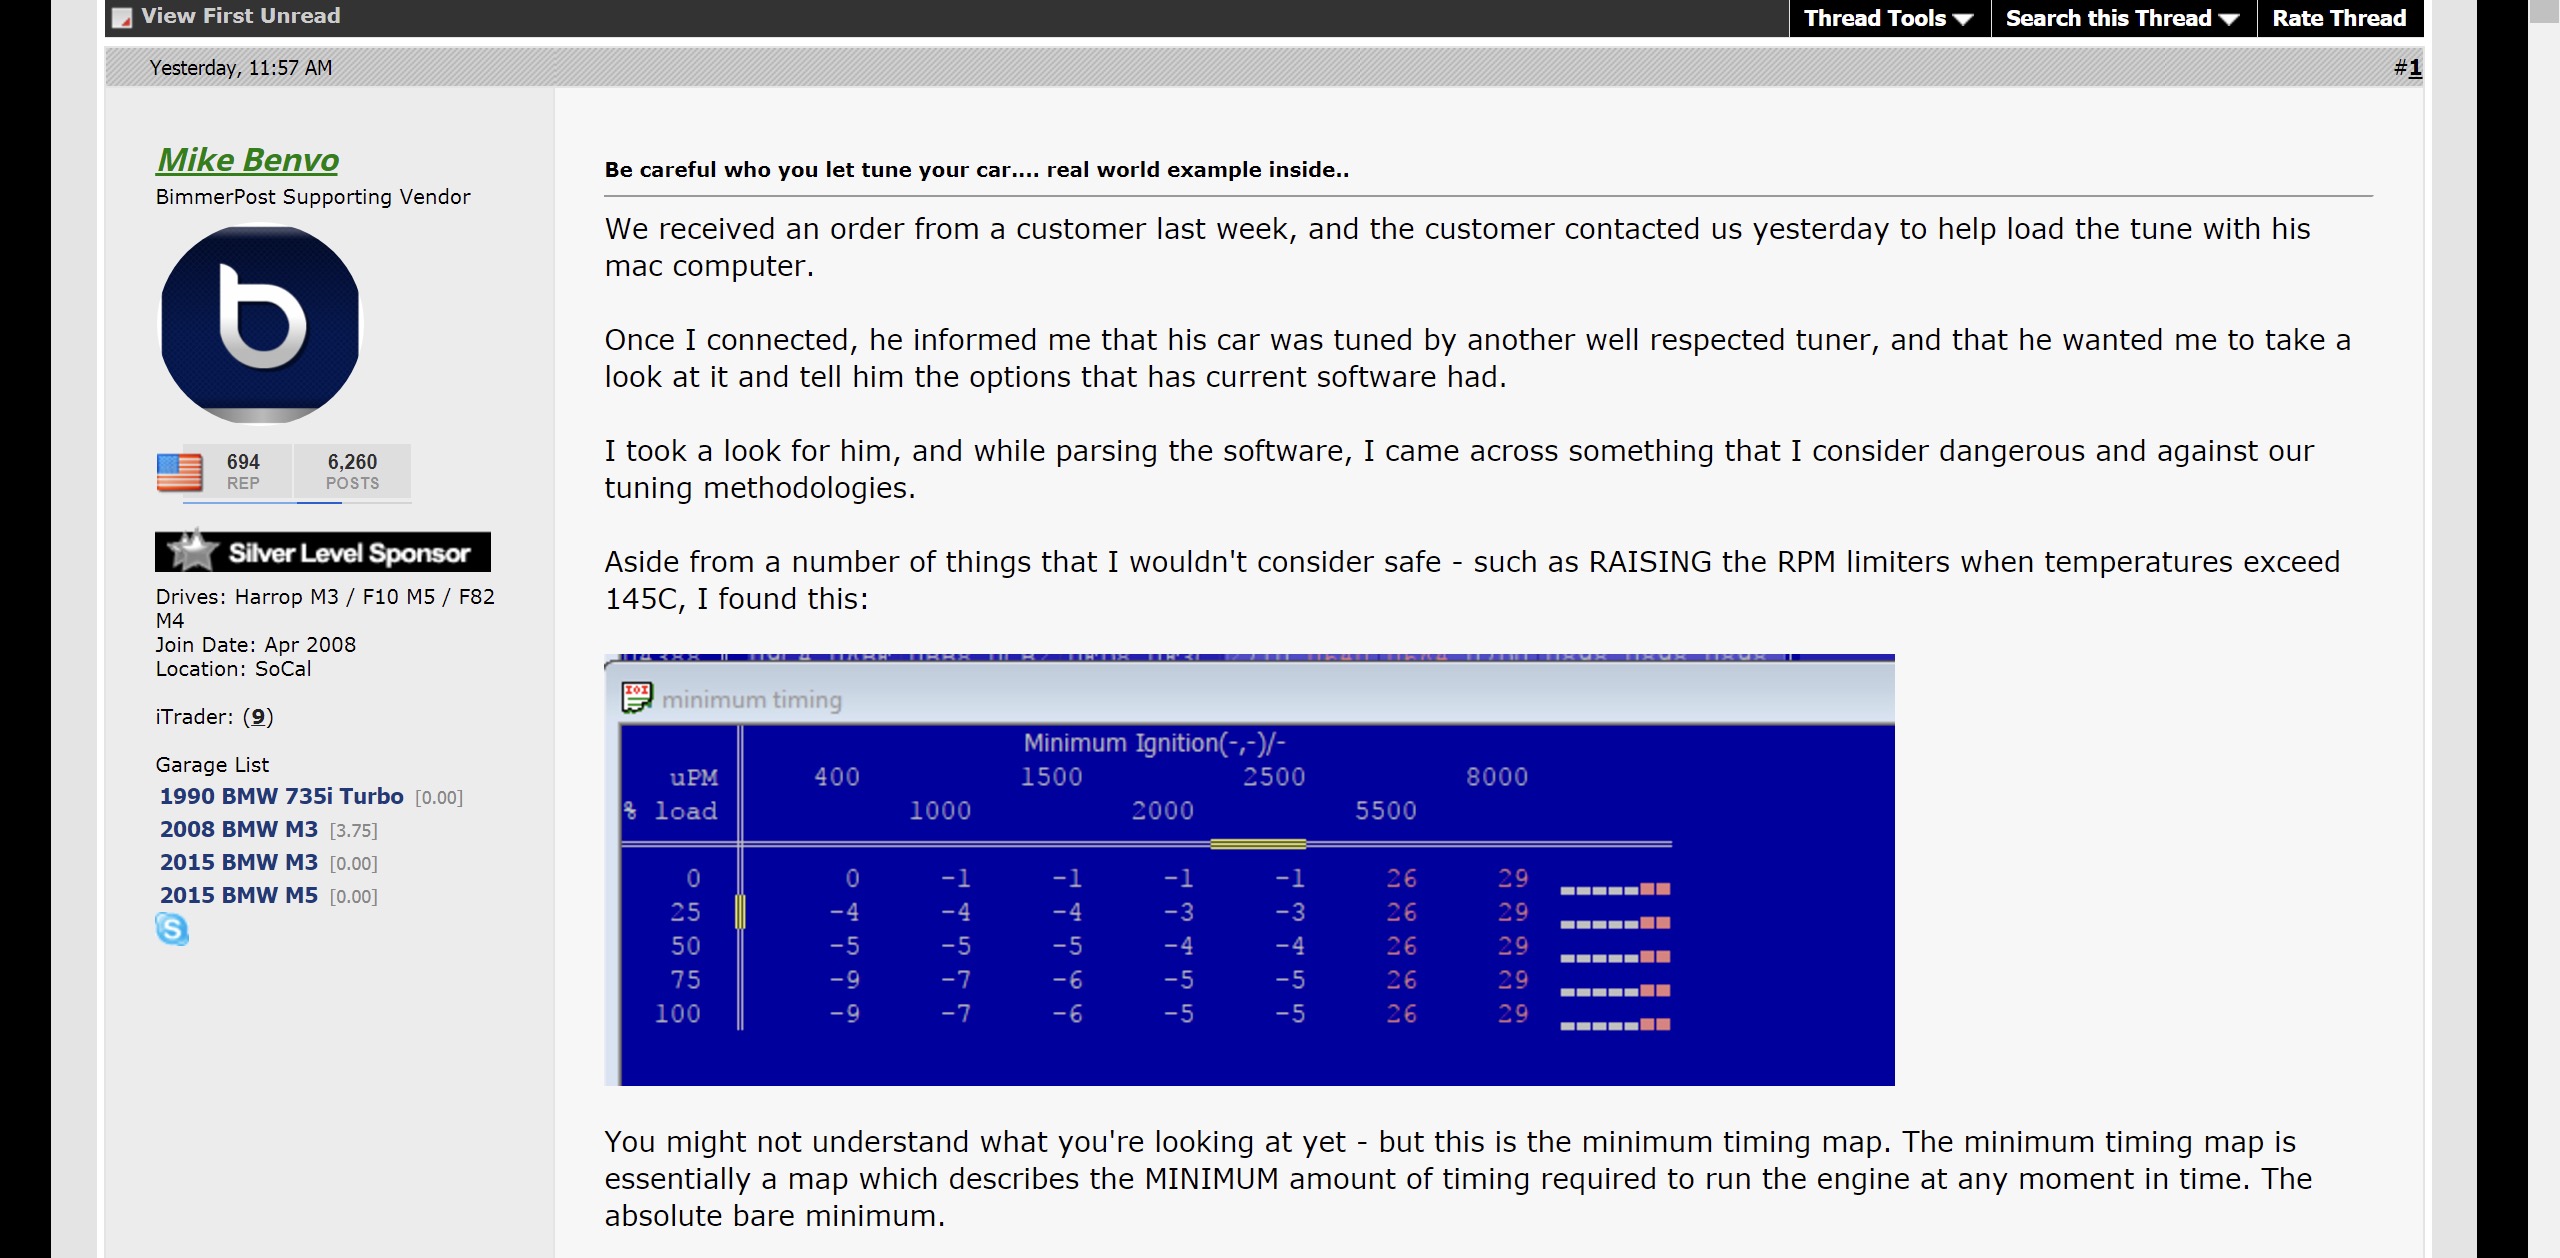Image resolution: width=2560 pixels, height=1258 pixels.
Task: Click the 'Join Date: Apr 2008' text
Action: coord(256,645)
